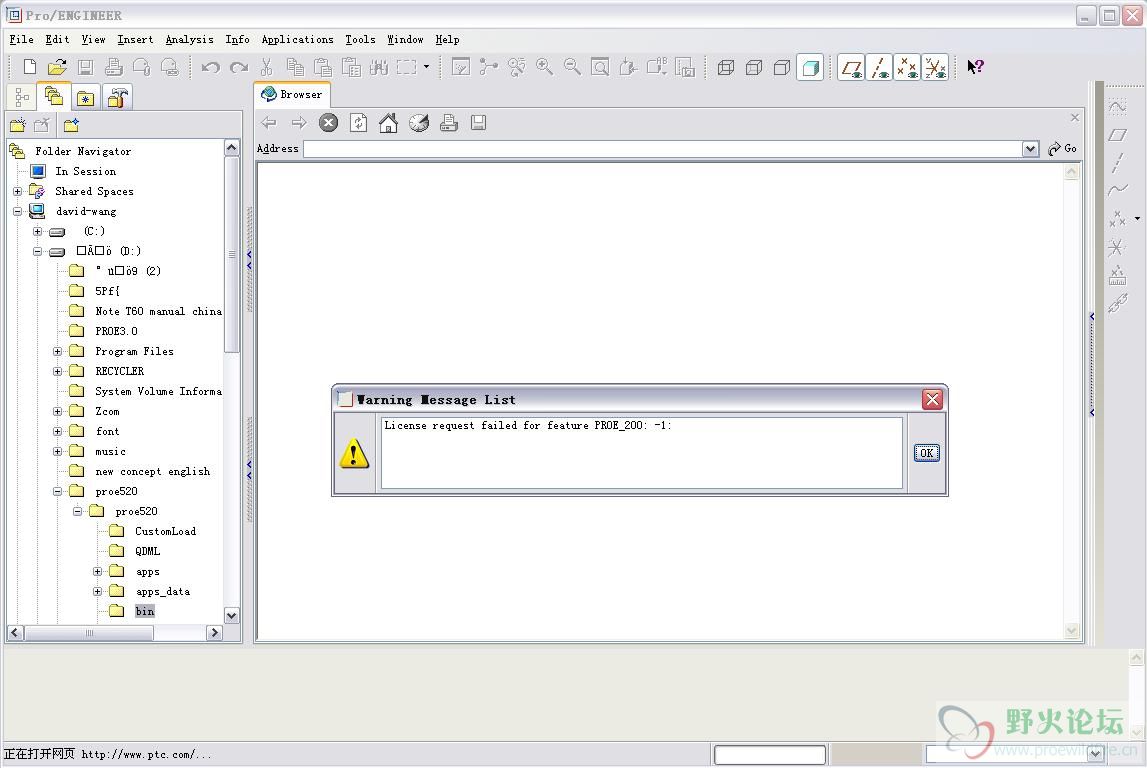Open a file using the main toolbar folder icon

click(x=57, y=67)
